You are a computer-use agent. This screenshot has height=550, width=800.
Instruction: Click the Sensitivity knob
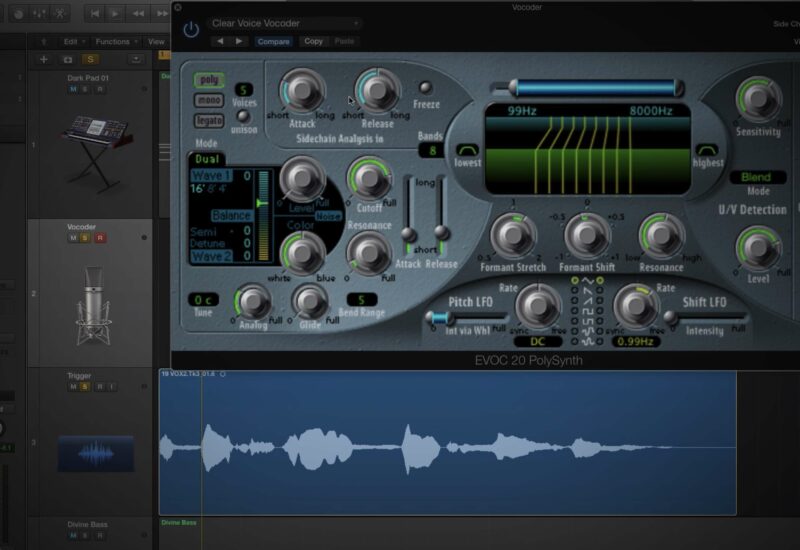pos(759,99)
